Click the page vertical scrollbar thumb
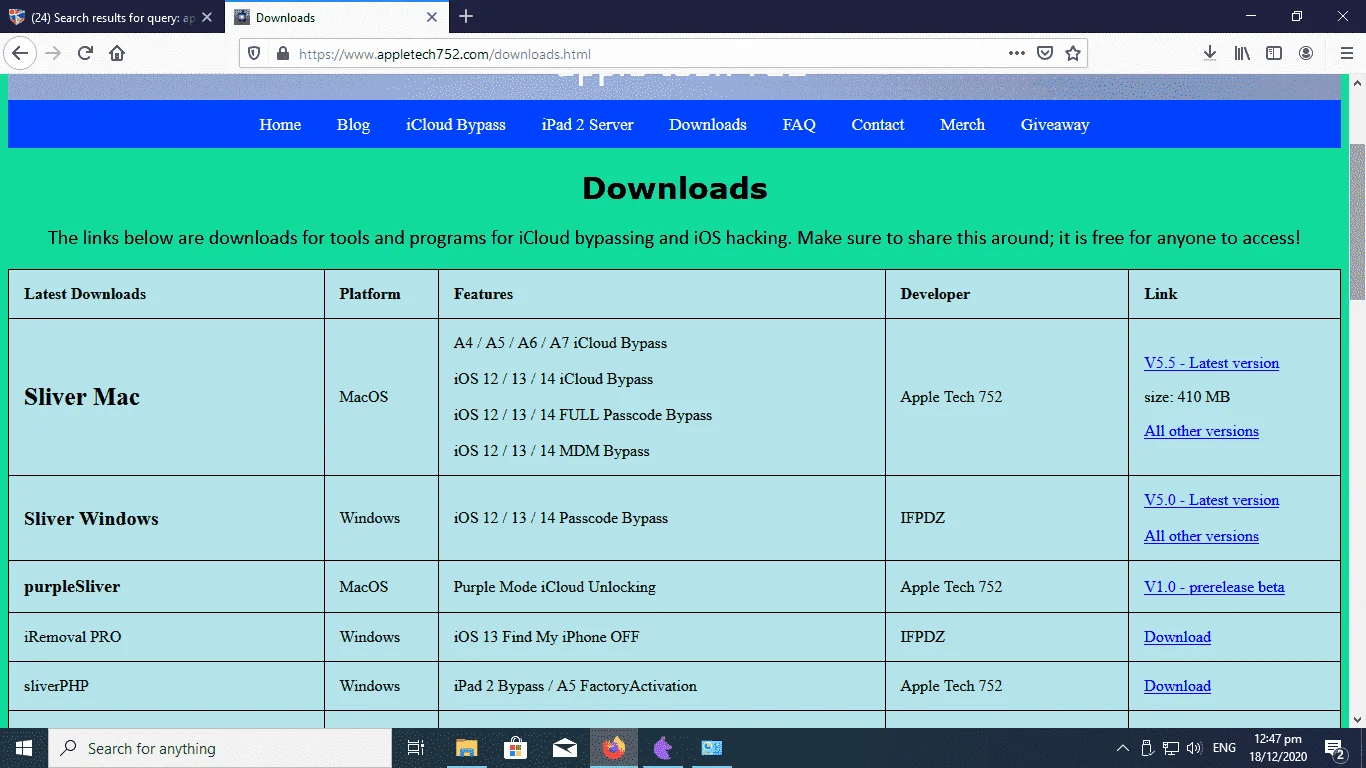 click(x=1357, y=221)
